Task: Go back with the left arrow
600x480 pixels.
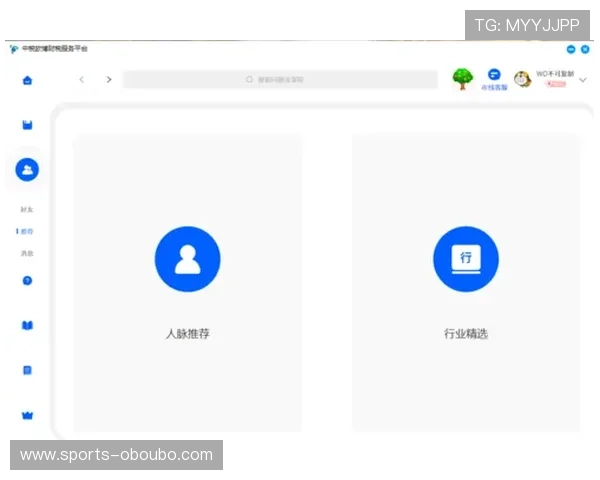Action: coord(82,79)
